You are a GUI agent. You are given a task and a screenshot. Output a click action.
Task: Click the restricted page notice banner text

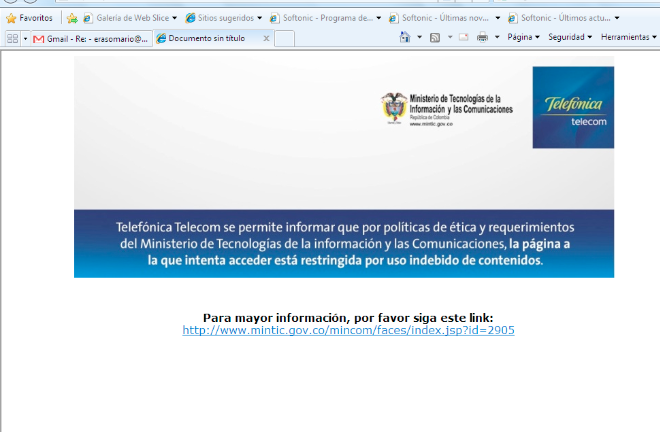tap(345, 244)
